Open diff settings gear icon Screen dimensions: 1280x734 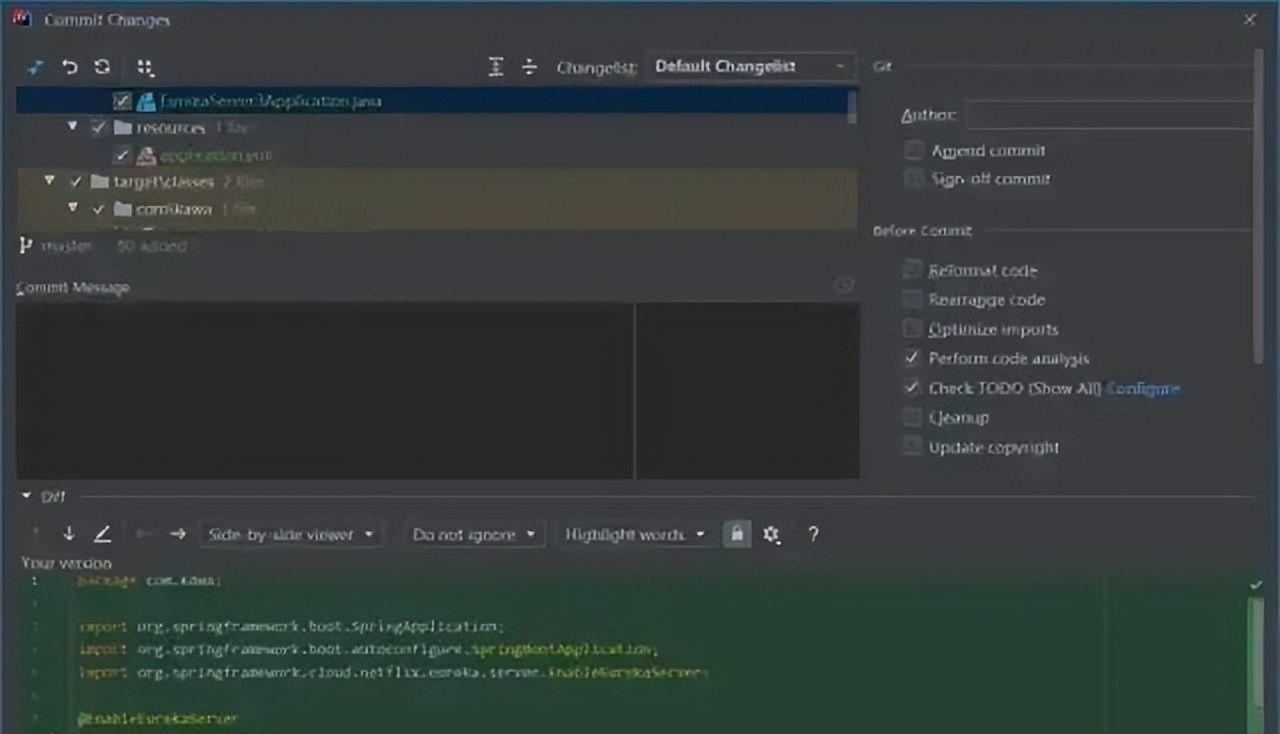point(771,534)
